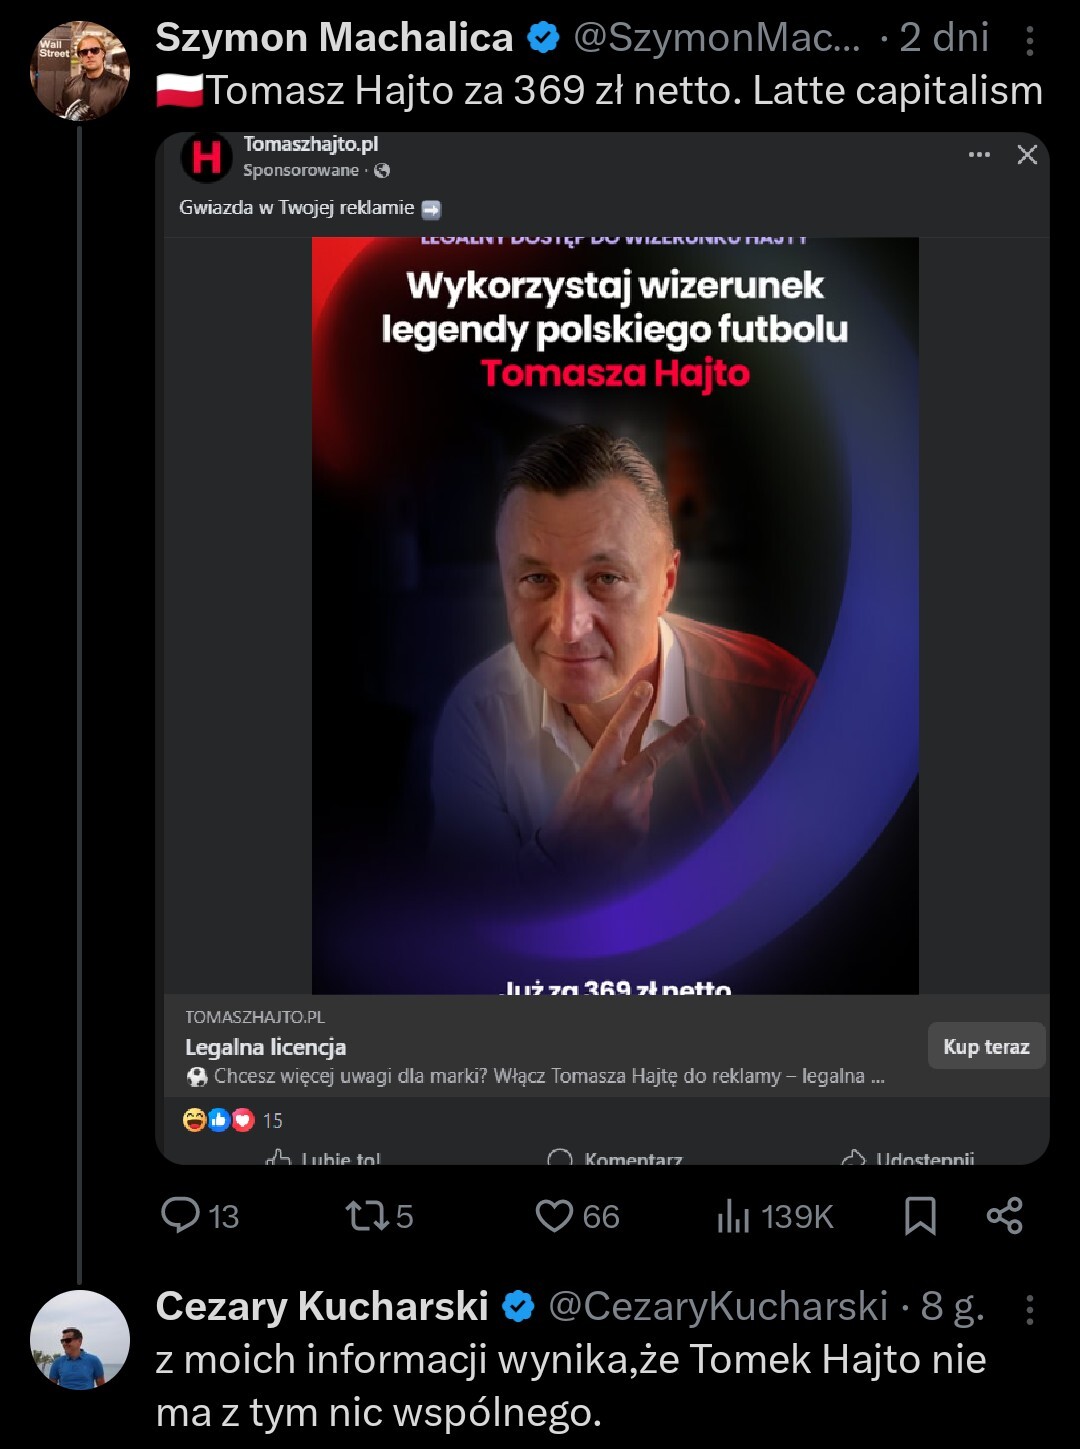The image size is (1080, 1449).
Task: Open @CezaryKucharski profile handle
Action: [x=718, y=1306]
